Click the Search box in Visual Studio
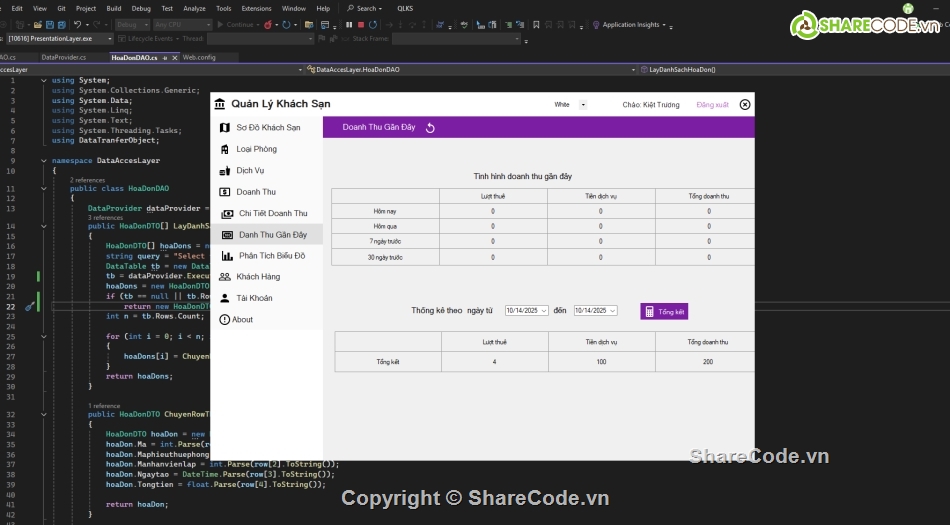The height and width of the screenshot is (525, 950). pos(366,8)
